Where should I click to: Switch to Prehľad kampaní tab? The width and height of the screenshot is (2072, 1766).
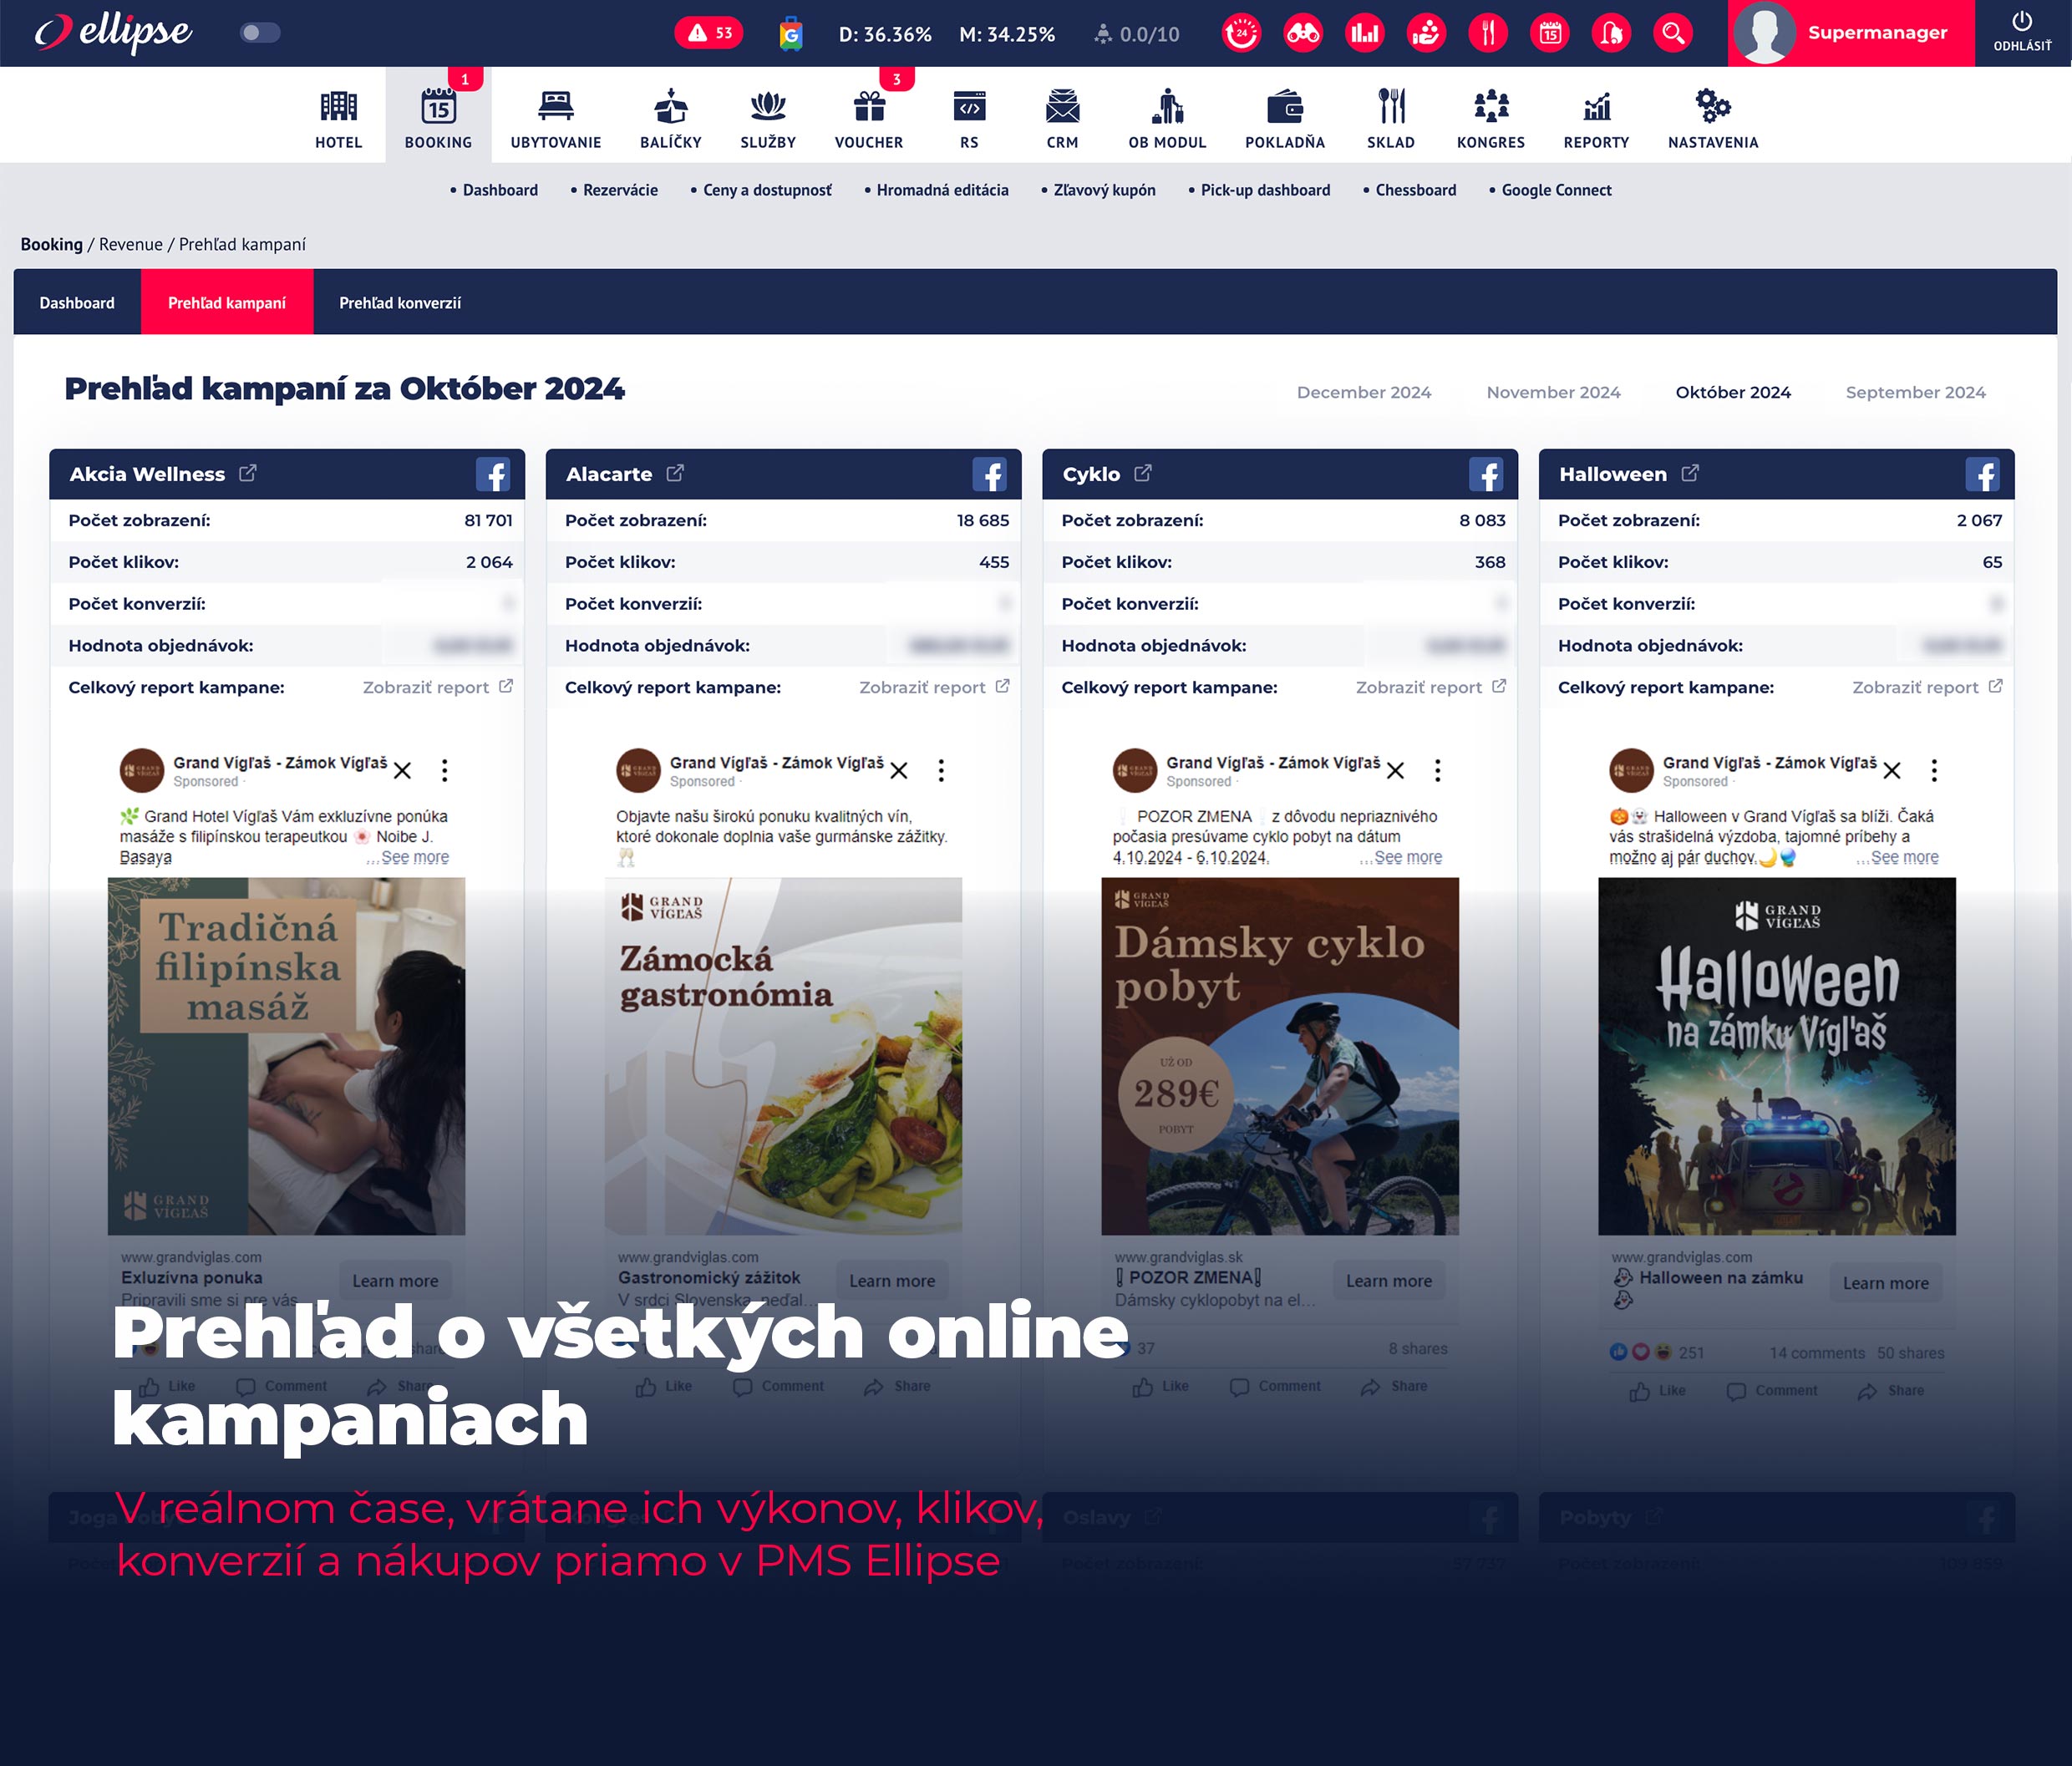[227, 302]
